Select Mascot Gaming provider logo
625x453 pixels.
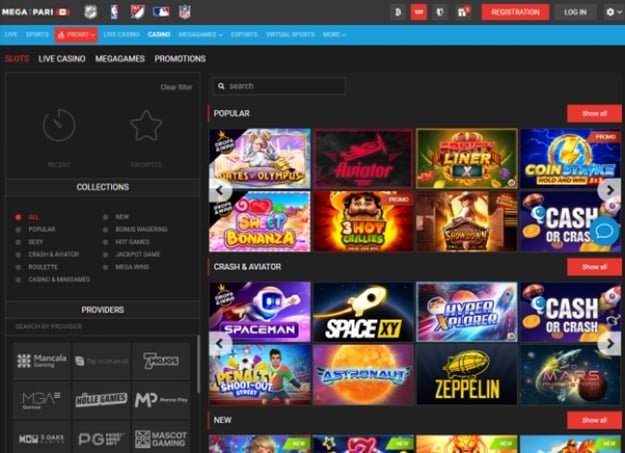pos(161,438)
